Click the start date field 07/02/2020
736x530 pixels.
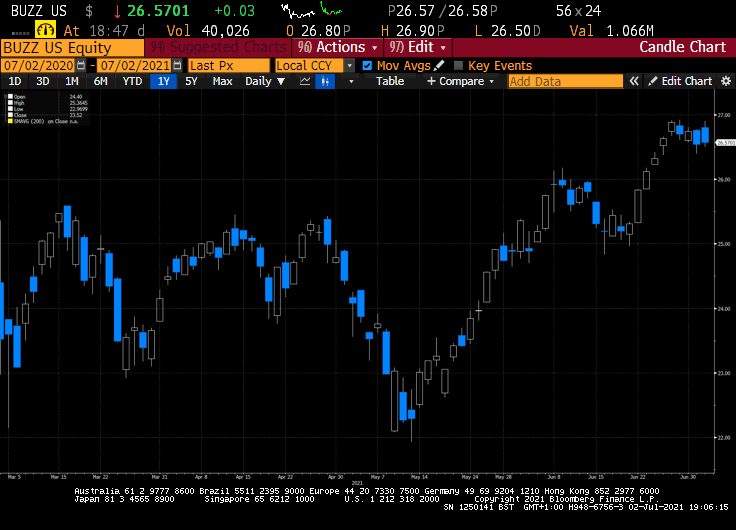click(x=39, y=65)
